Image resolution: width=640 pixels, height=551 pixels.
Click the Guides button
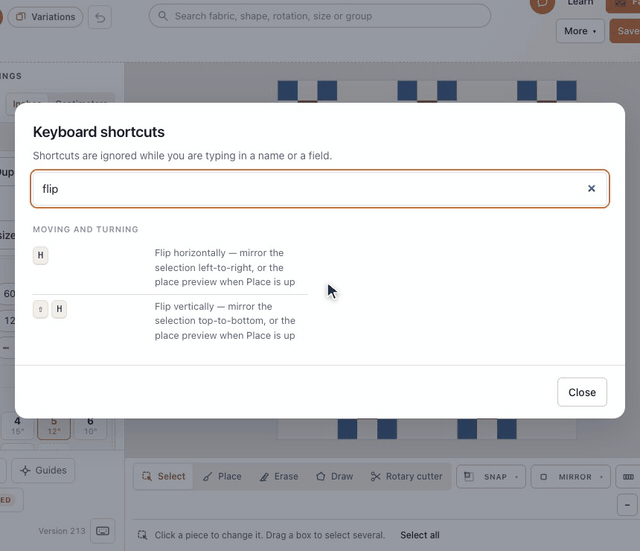pos(43,470)
